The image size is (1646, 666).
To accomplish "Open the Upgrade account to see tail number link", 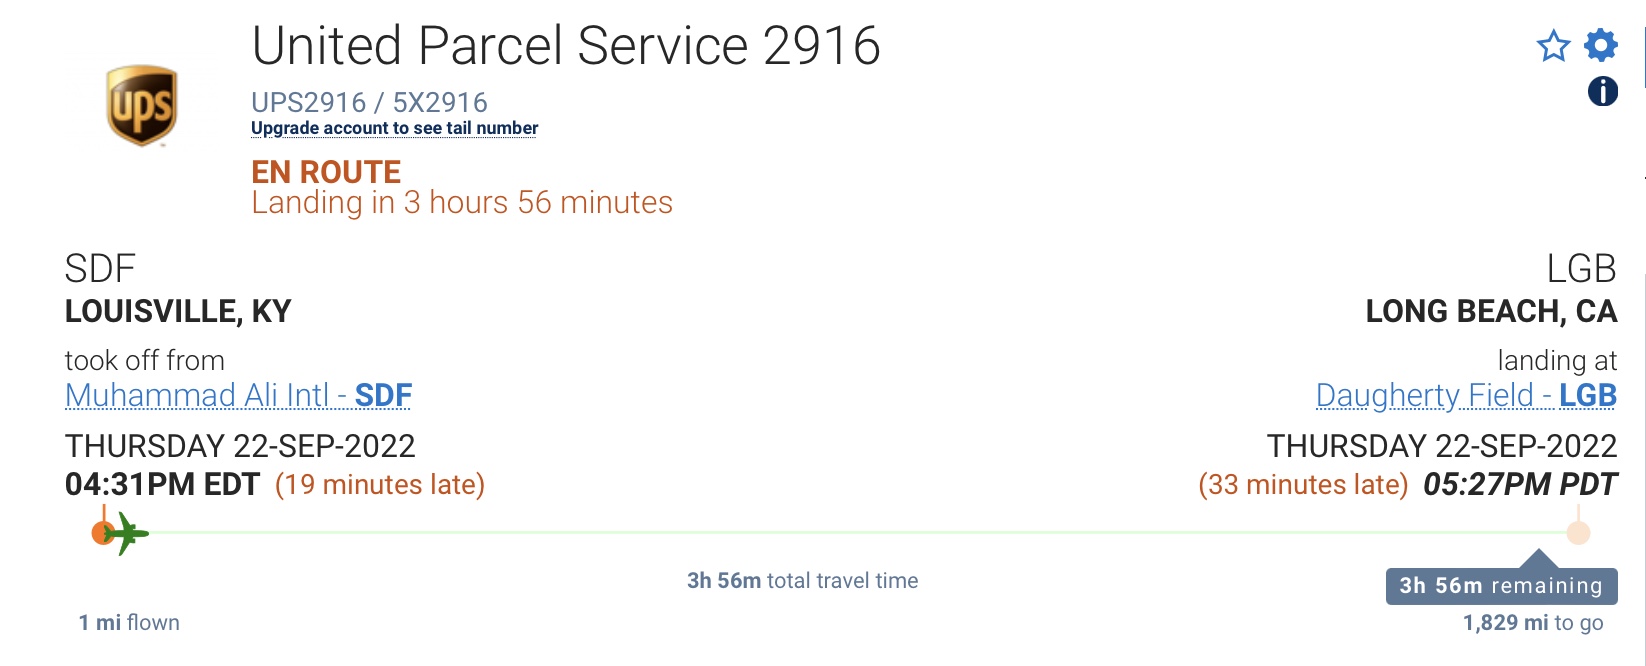I will [394, 128].
